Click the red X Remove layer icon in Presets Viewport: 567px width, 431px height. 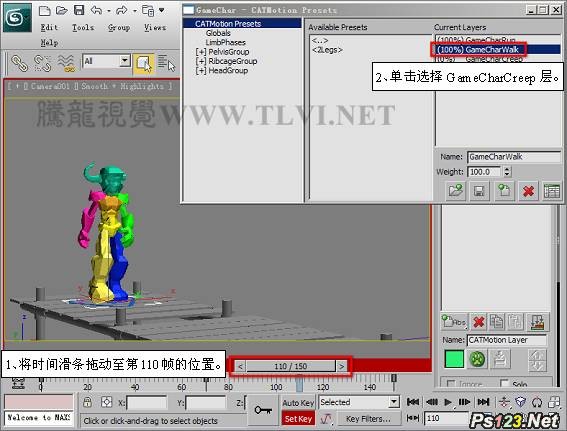click(x=528, y=191)
